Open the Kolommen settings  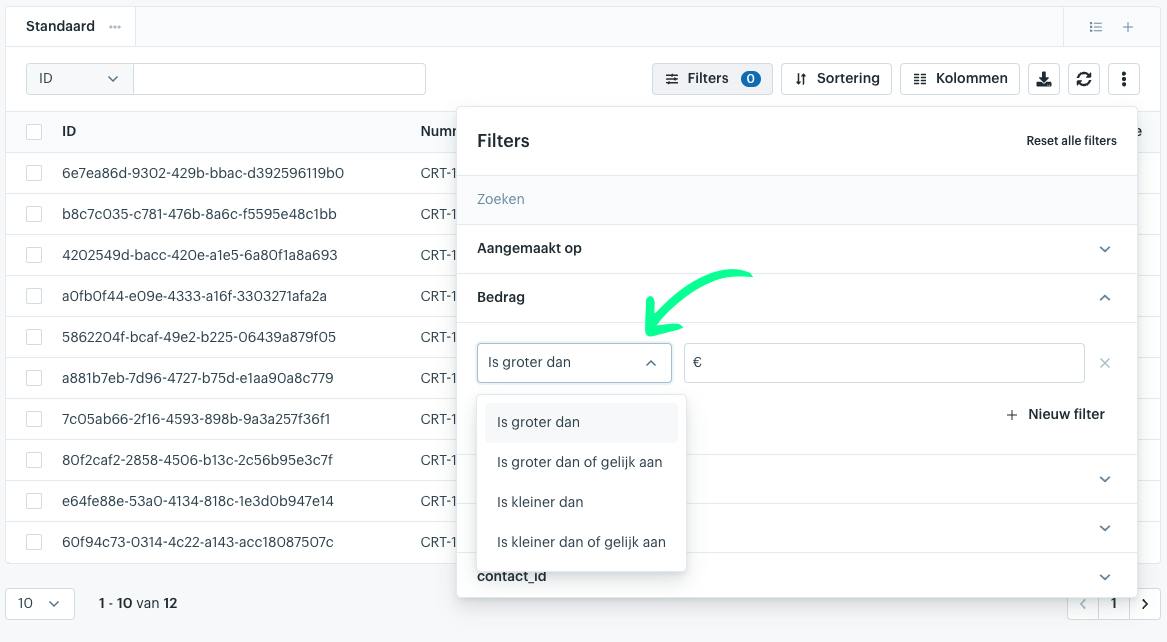point(960,79)
